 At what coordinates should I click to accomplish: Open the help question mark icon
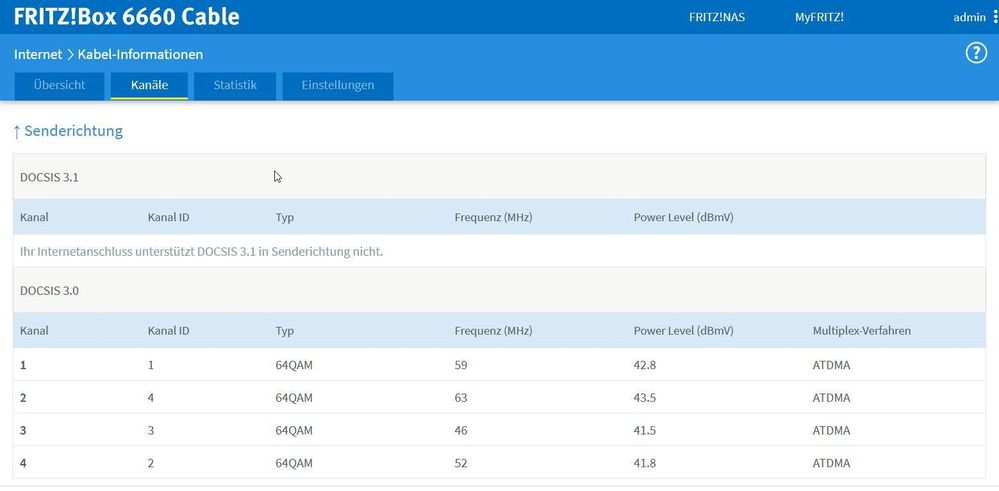tap(976, 54)
